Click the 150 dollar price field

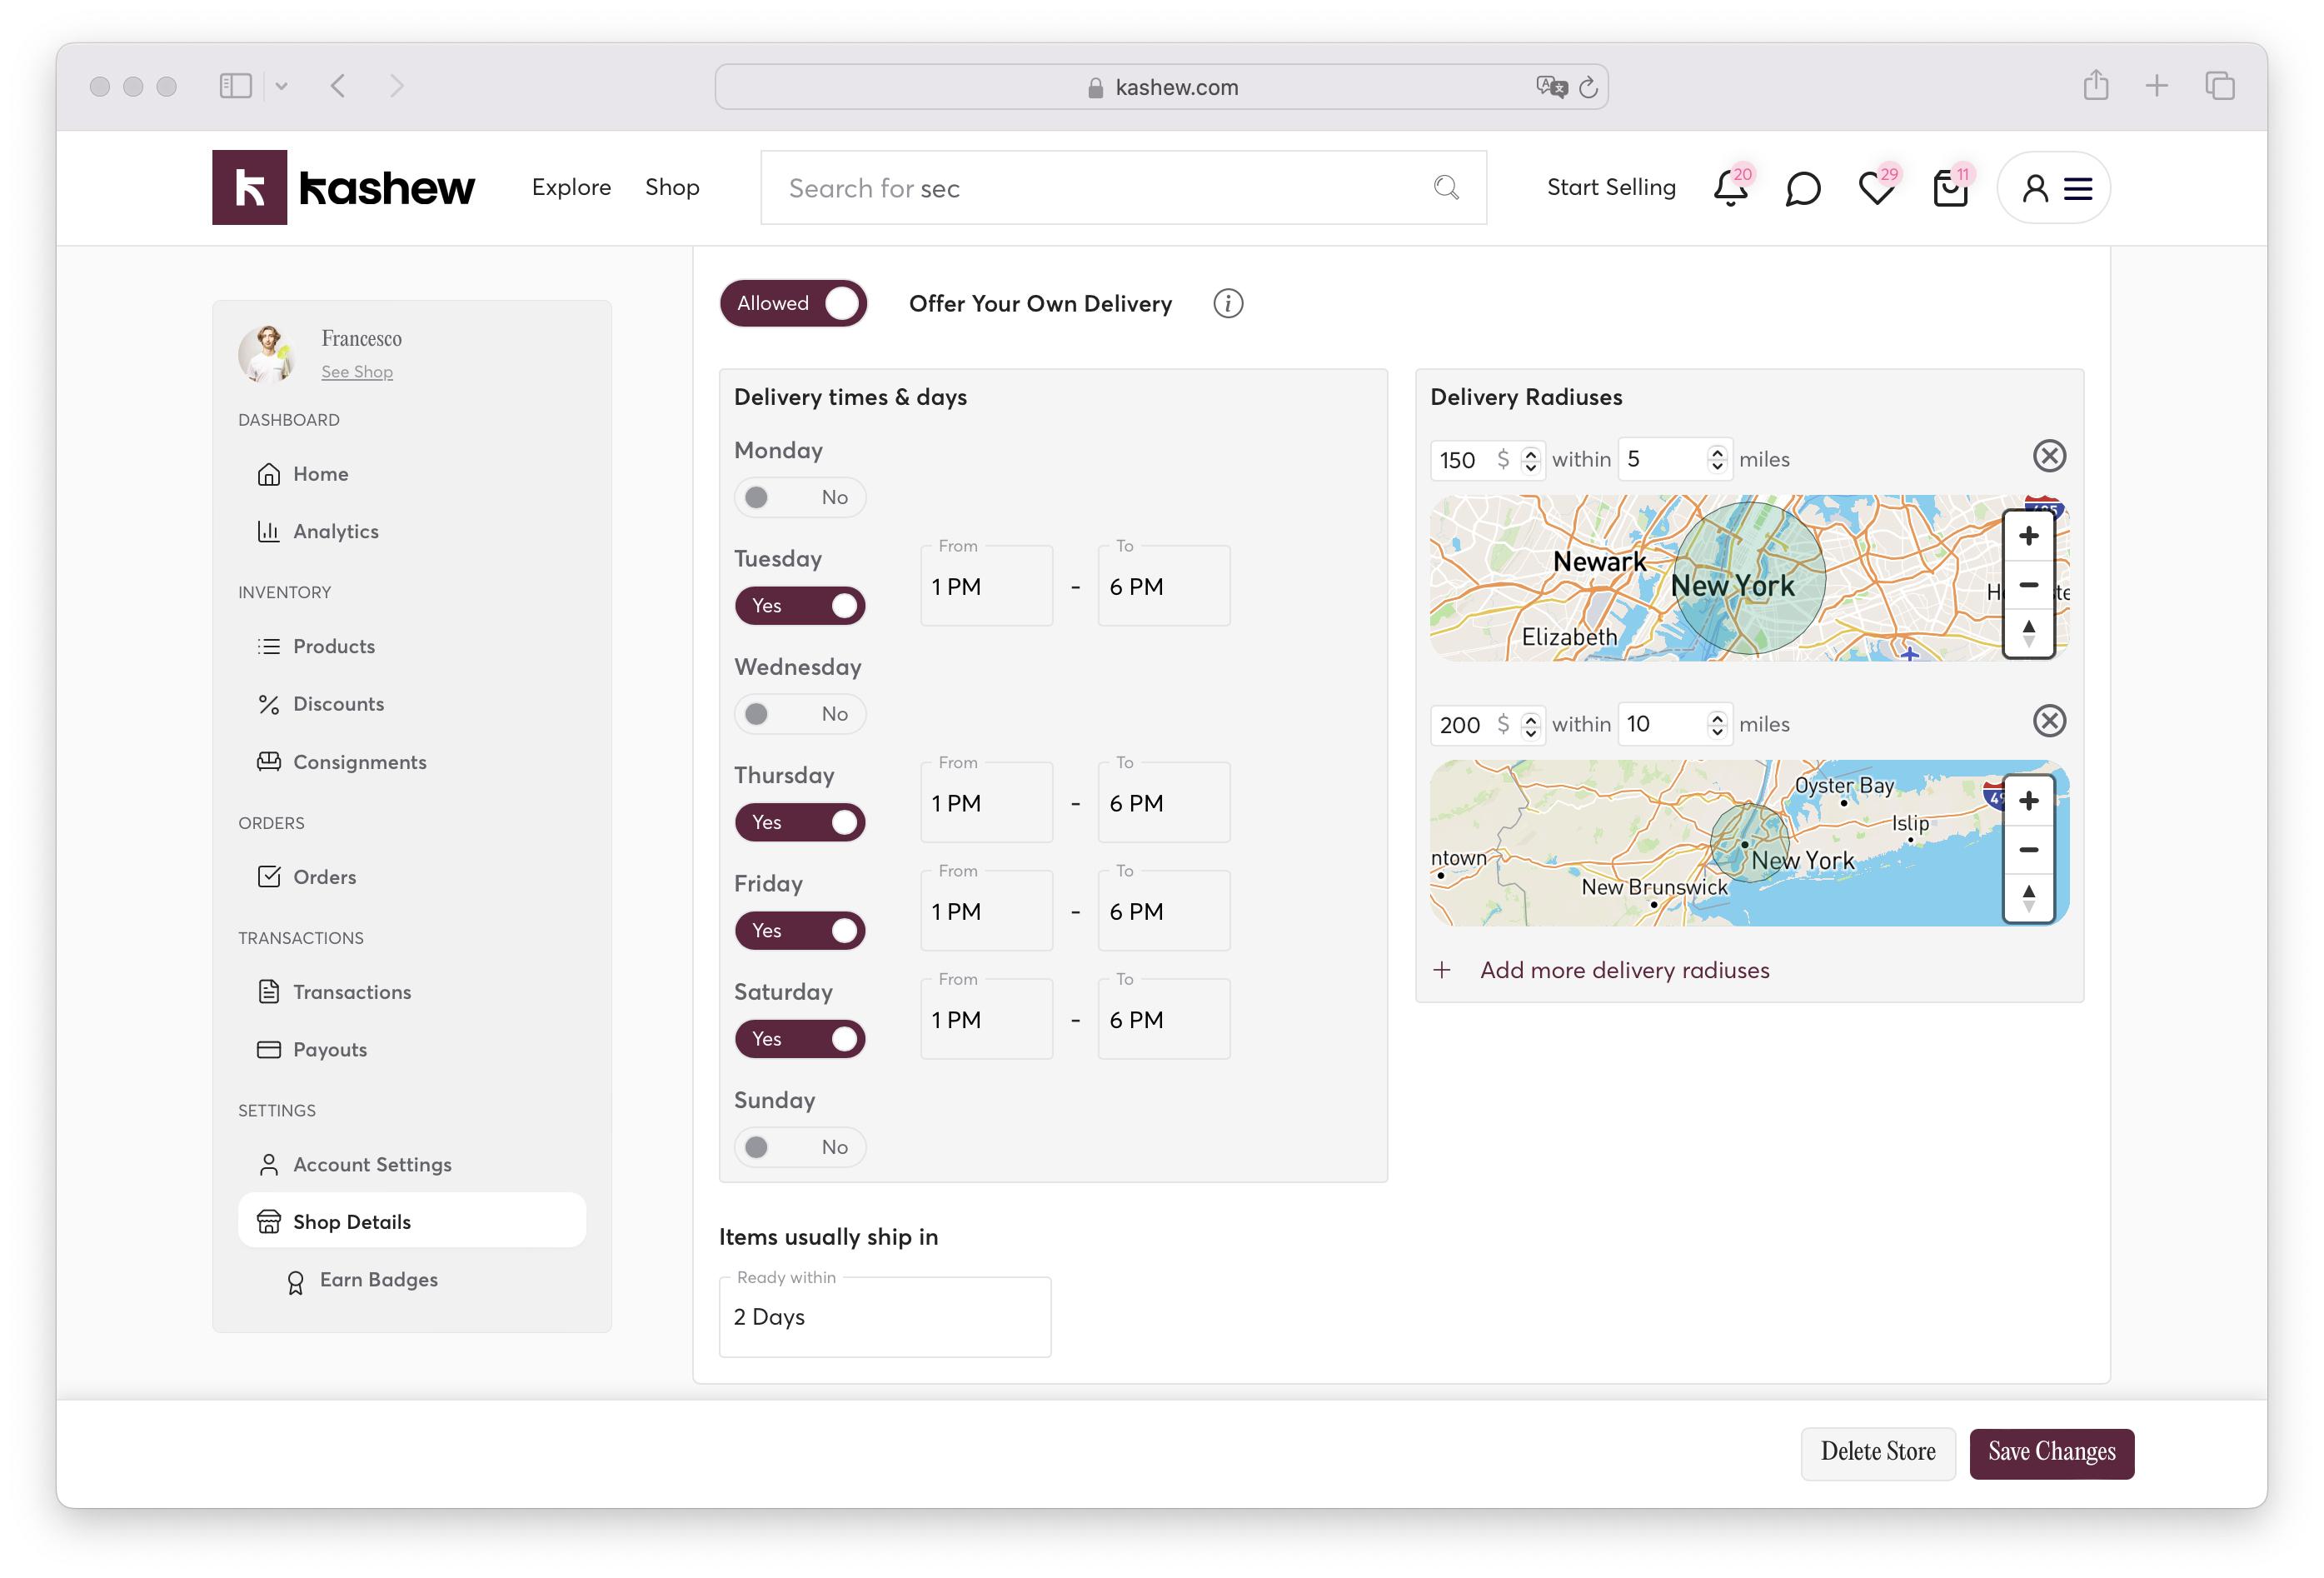click(1464, 460)
